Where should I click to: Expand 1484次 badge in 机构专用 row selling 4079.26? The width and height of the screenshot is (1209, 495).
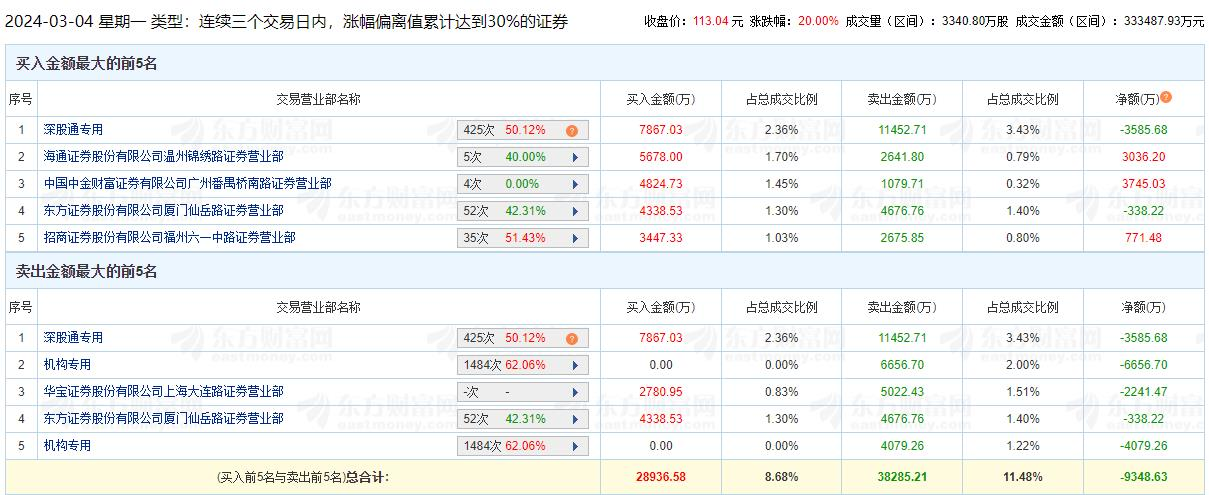pyautogui.click(x=575, y=446)
